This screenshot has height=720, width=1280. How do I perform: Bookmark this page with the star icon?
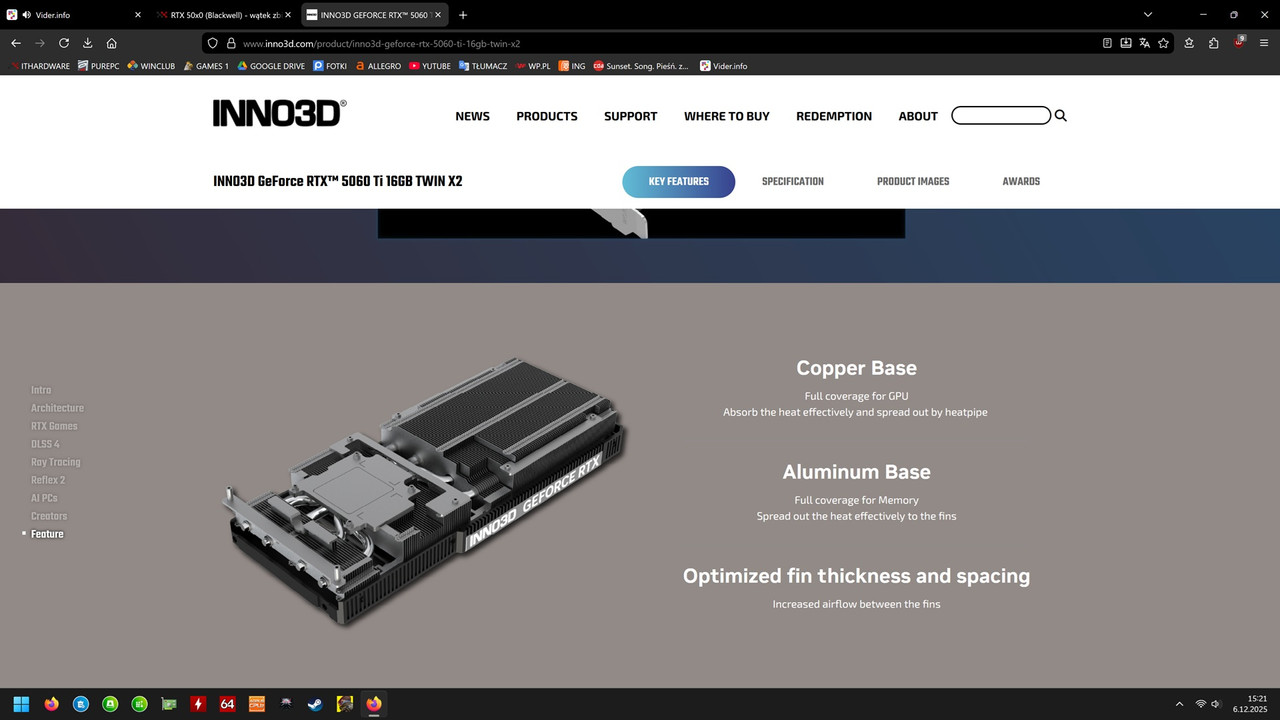1163,43
